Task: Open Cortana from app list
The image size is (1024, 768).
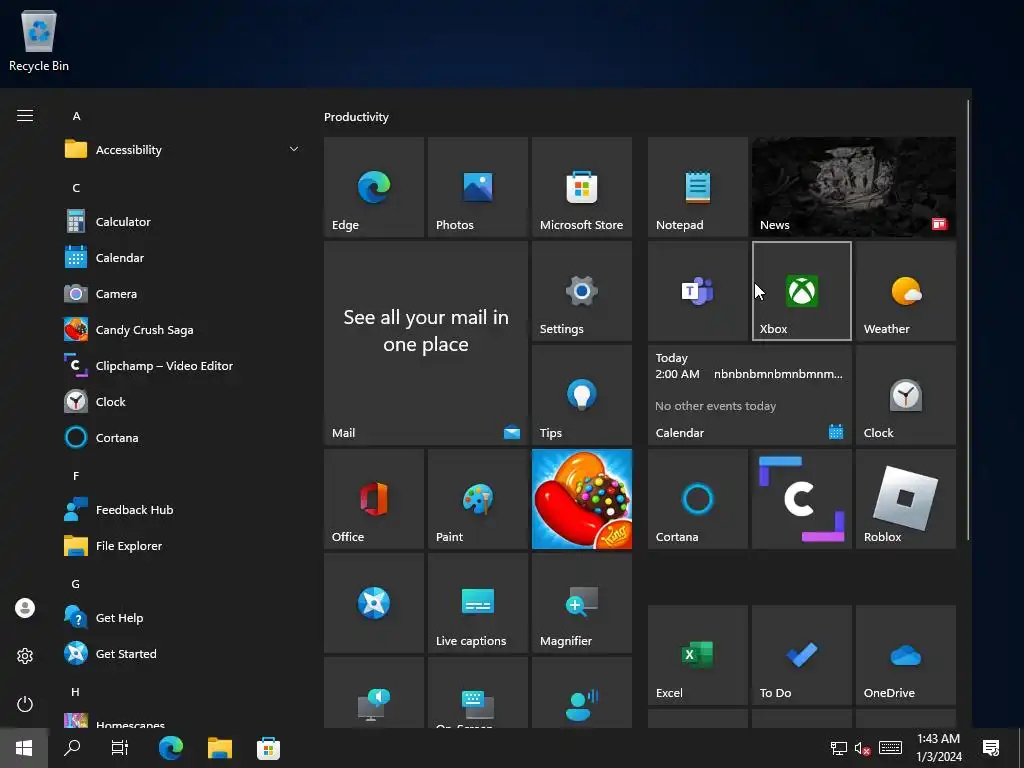Action: click(183, 437)
